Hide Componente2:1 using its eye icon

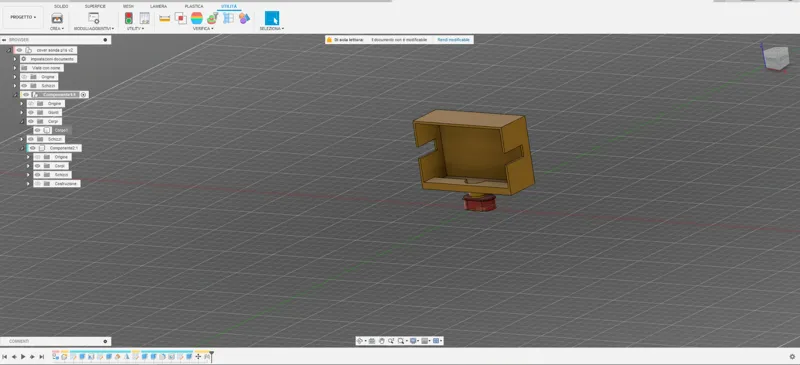coord(33,148)
